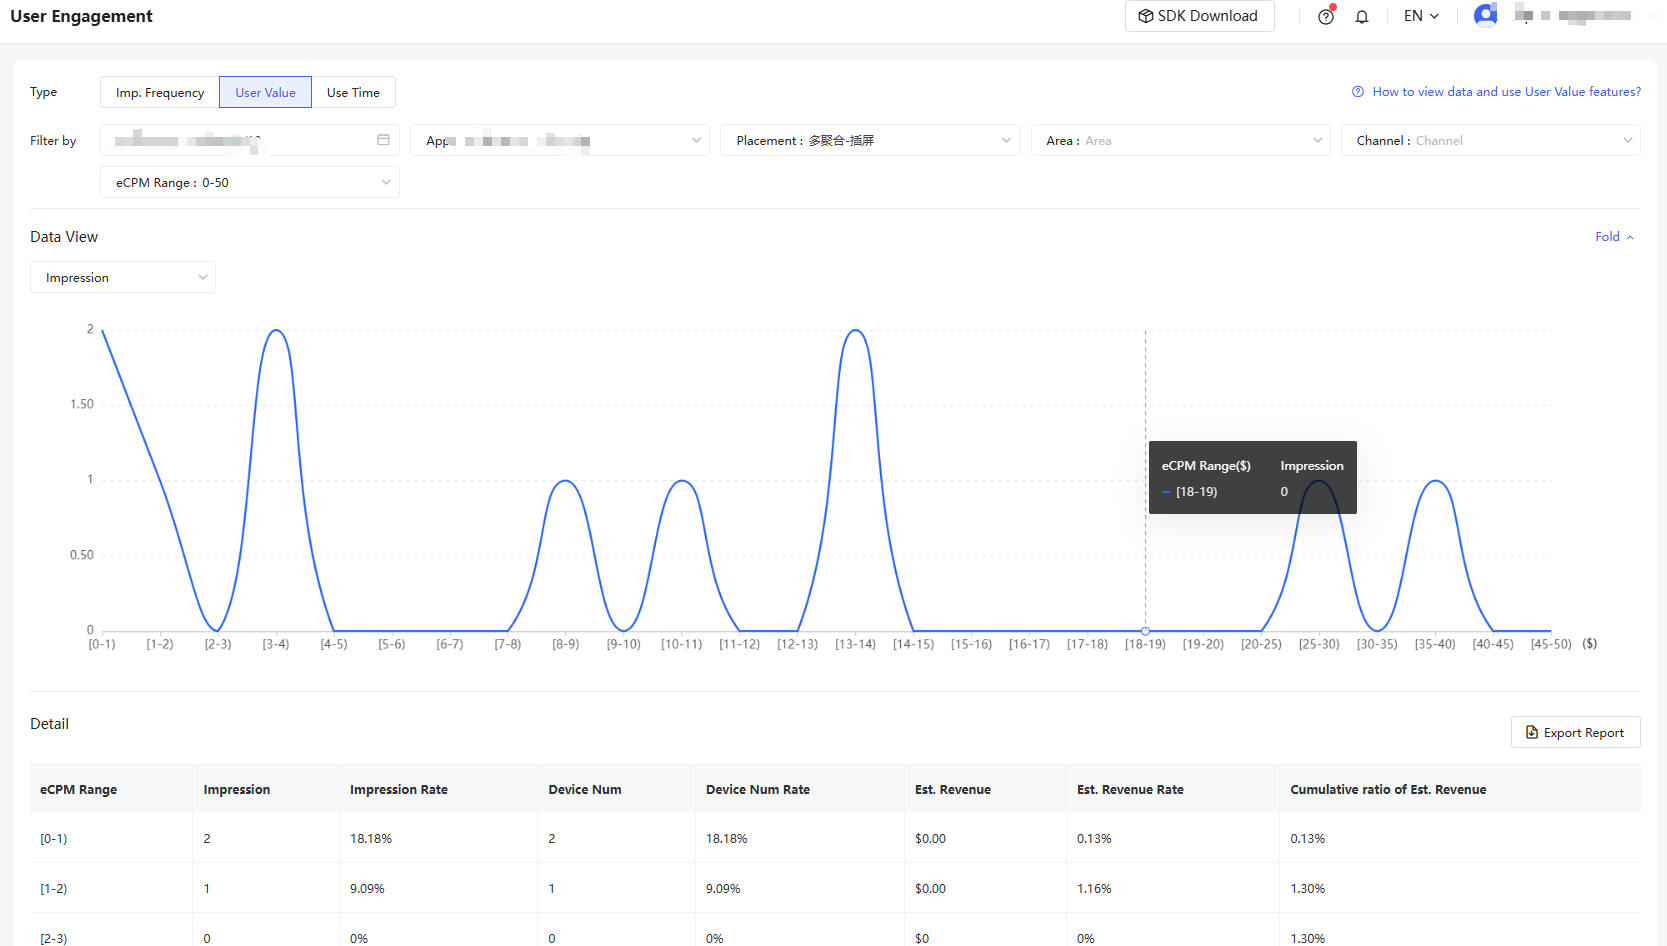1667x946 pixels.
Task: Click the SDK Download button
Action: (1200, 16)
